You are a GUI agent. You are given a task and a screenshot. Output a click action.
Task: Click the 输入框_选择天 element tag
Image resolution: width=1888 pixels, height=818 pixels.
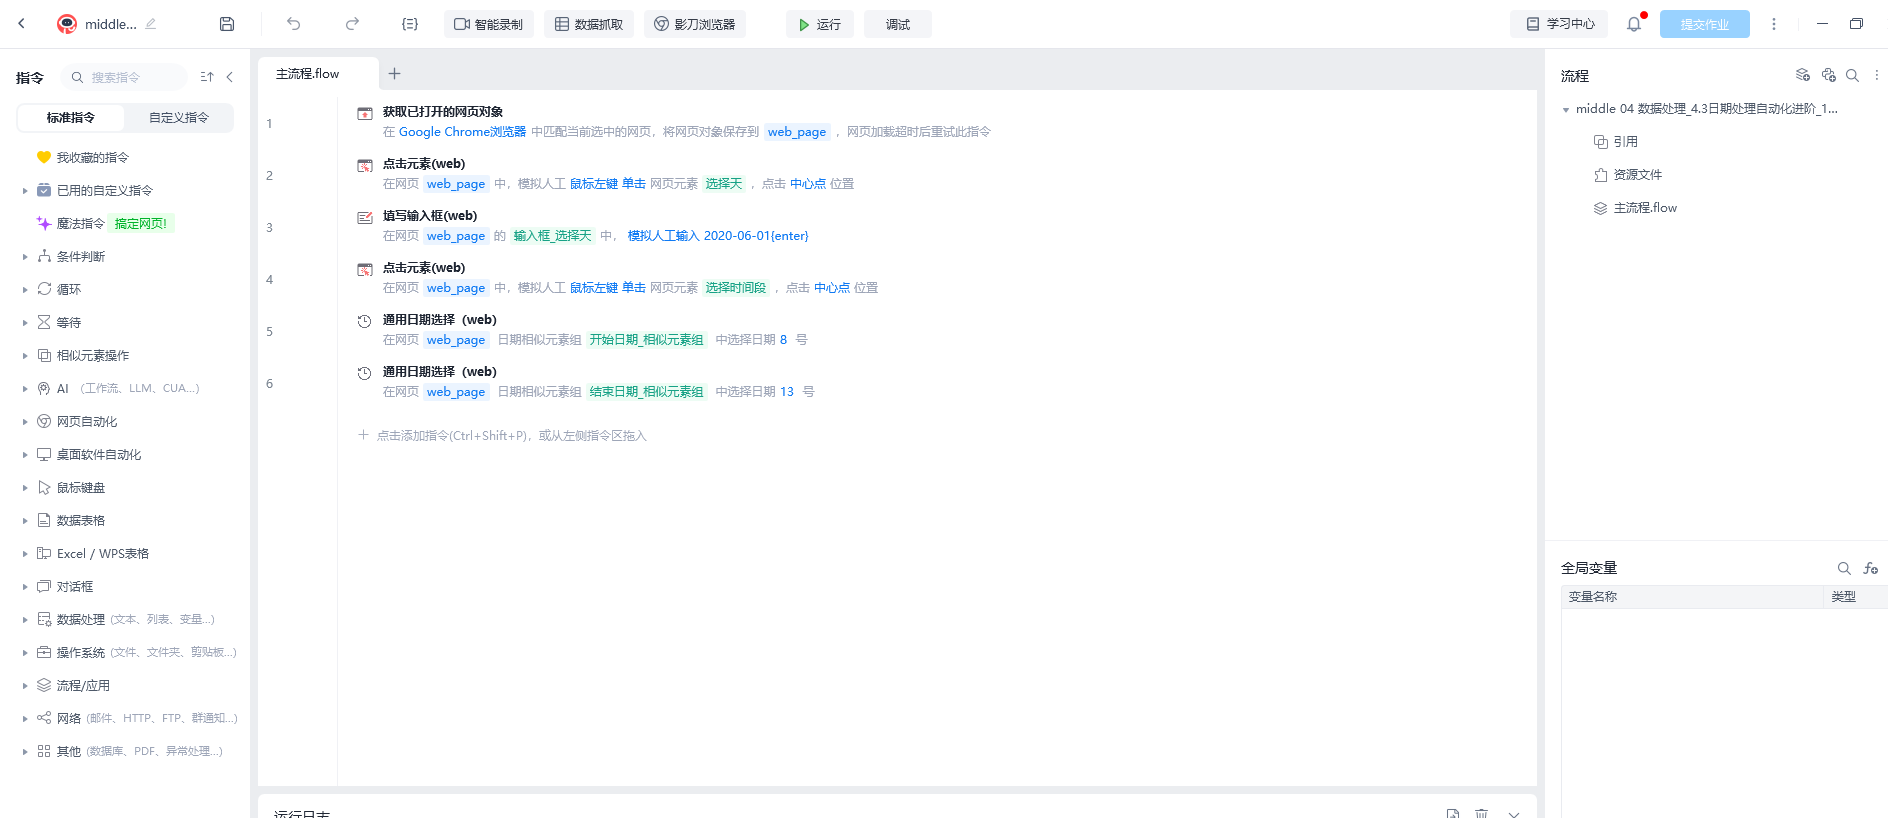pos(552,236)
